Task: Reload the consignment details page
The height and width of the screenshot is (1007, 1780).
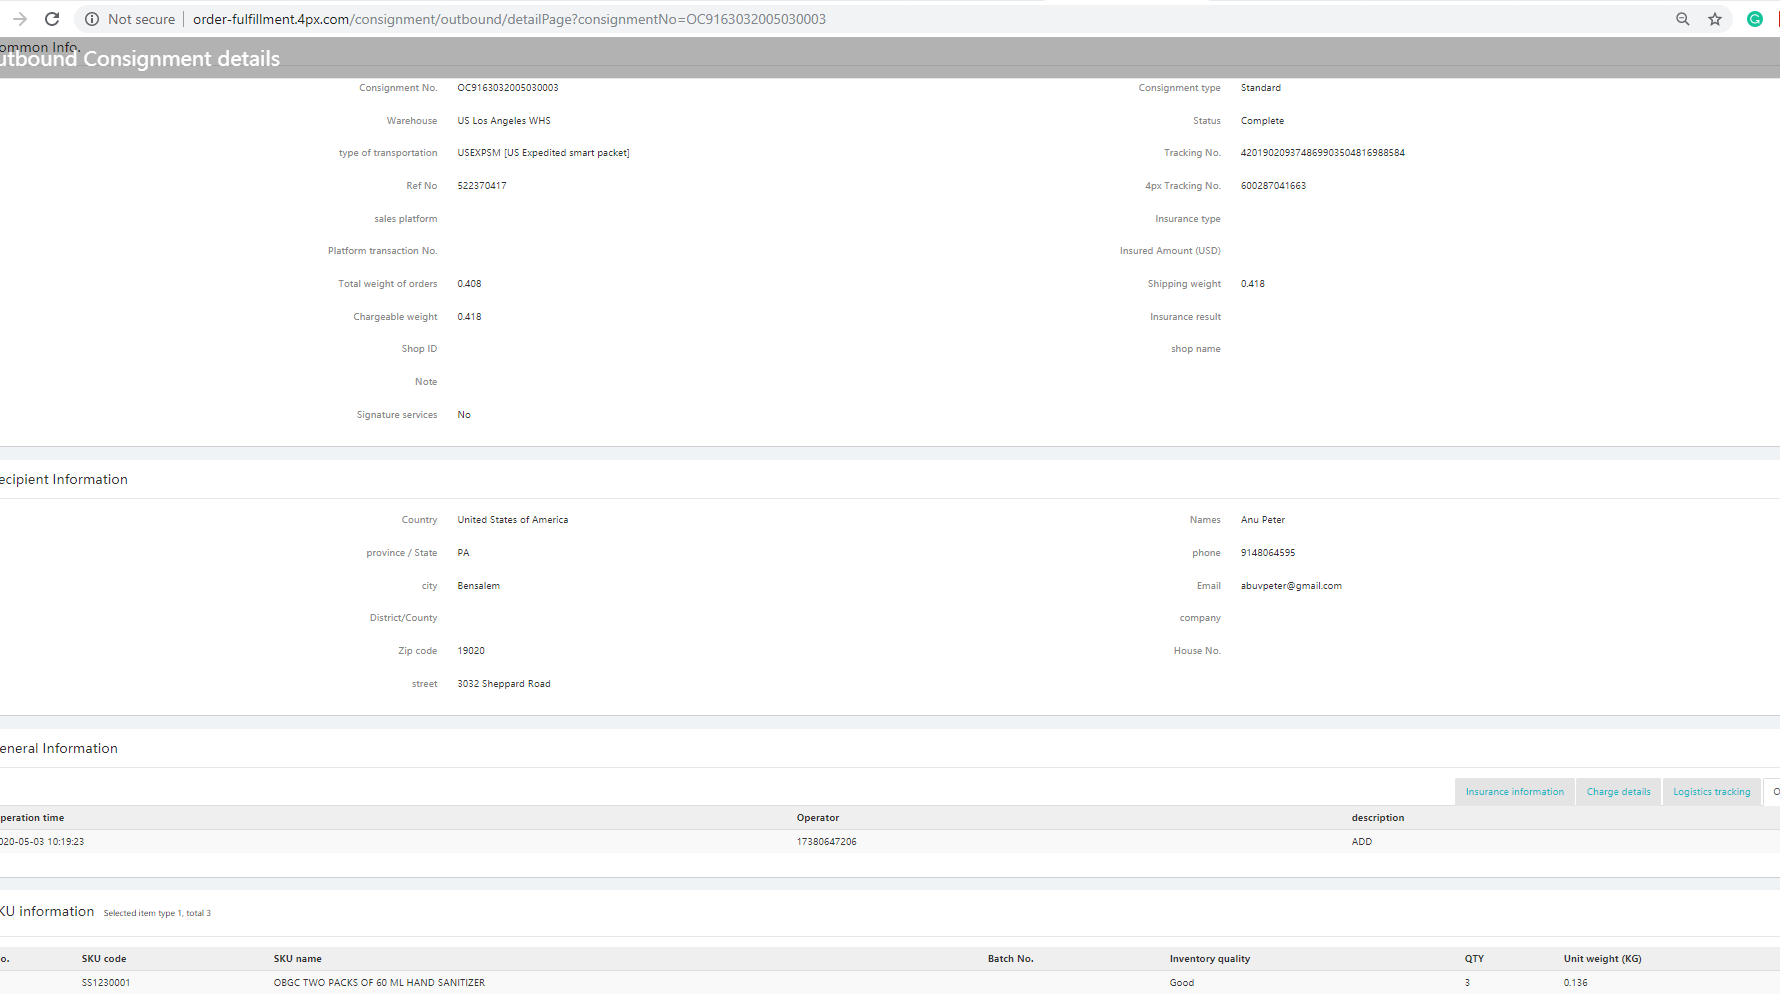Action: coord(52,19)
